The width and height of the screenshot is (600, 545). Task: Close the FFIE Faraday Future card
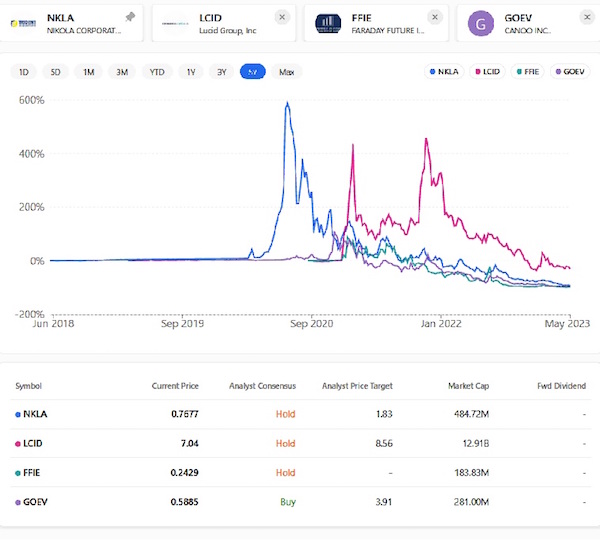coord(435,17)
